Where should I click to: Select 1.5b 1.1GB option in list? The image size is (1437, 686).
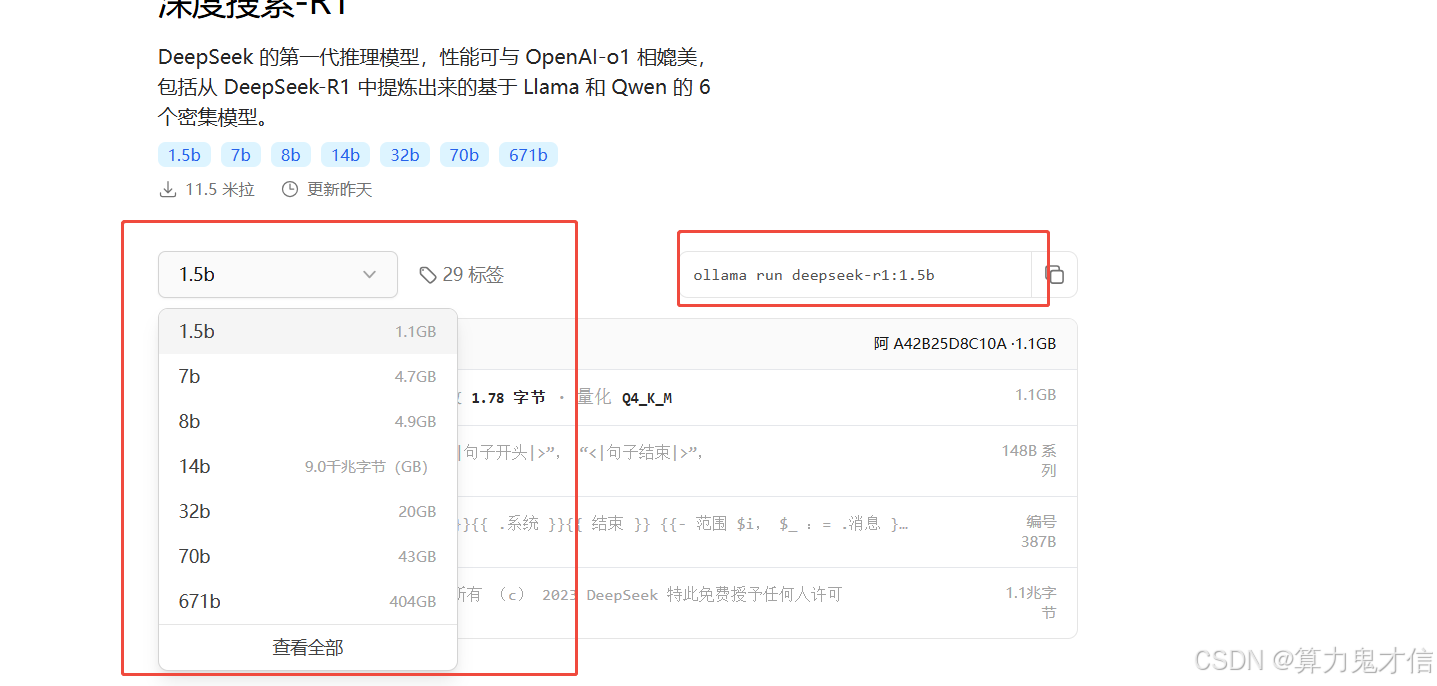coord(308,331)
